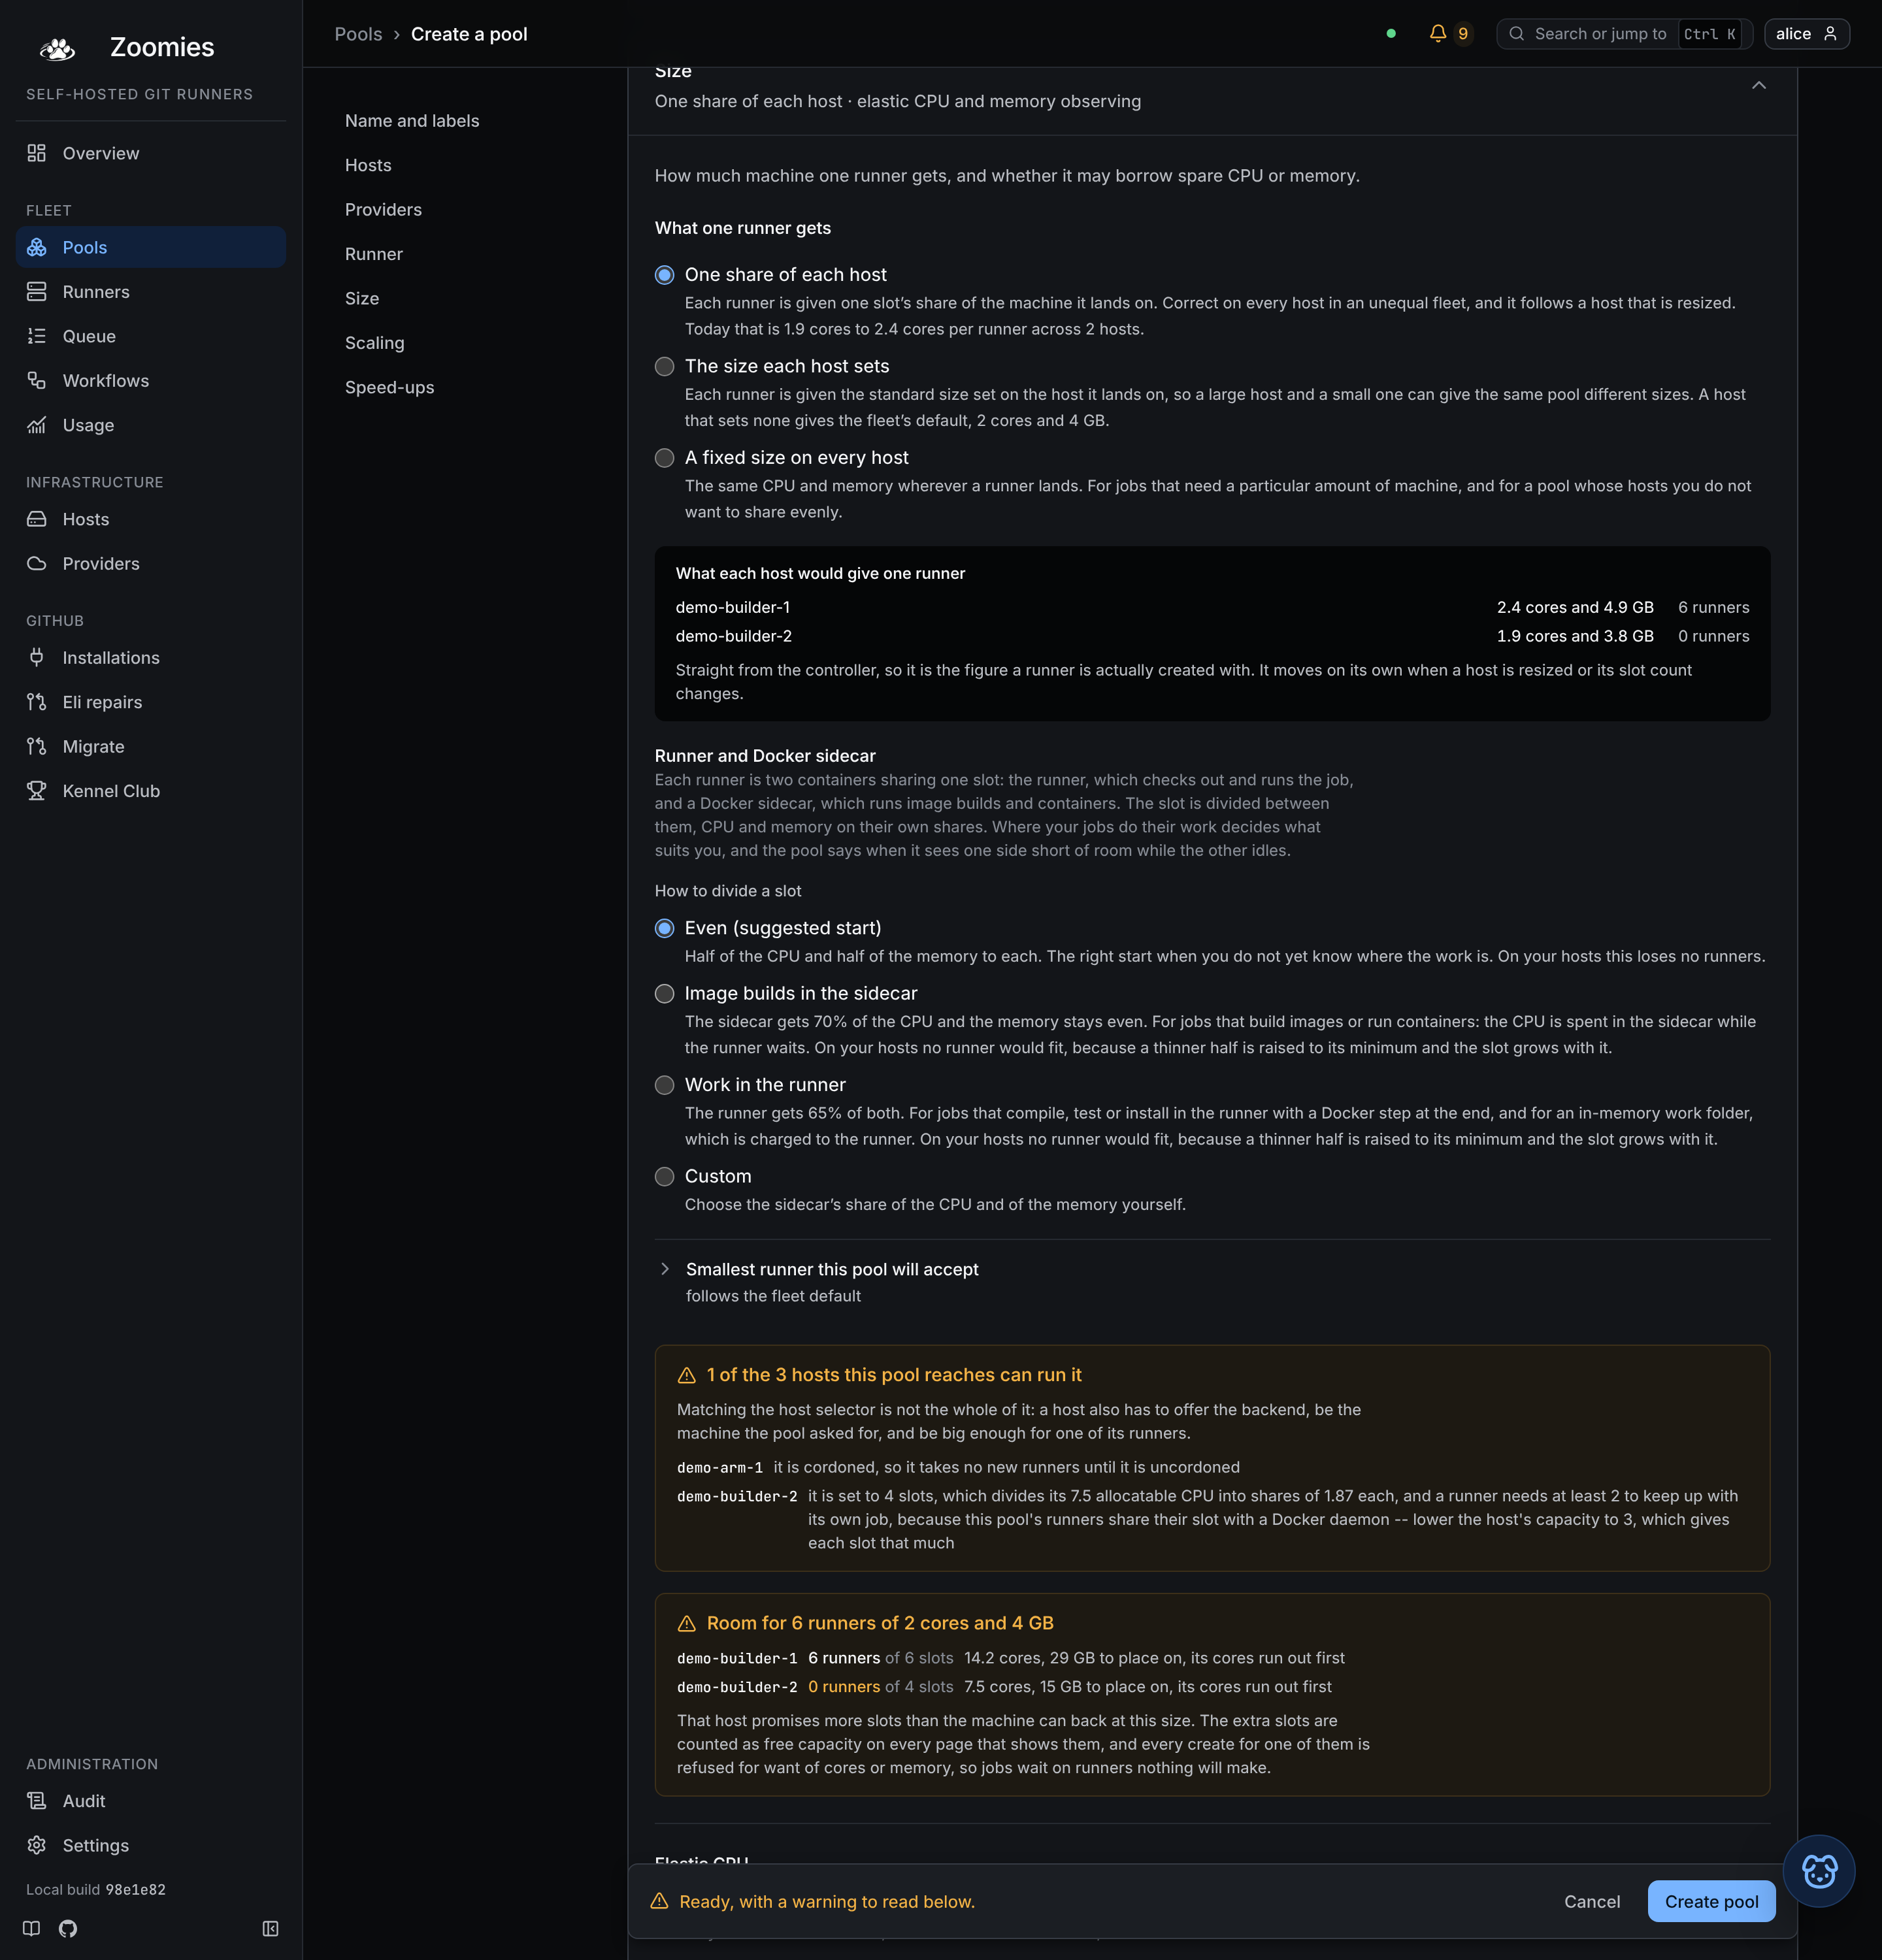The height and width of the screenshot is (1960, 1882).
Task: Open notifications bell showing 9
Action: click(1450, 34)
